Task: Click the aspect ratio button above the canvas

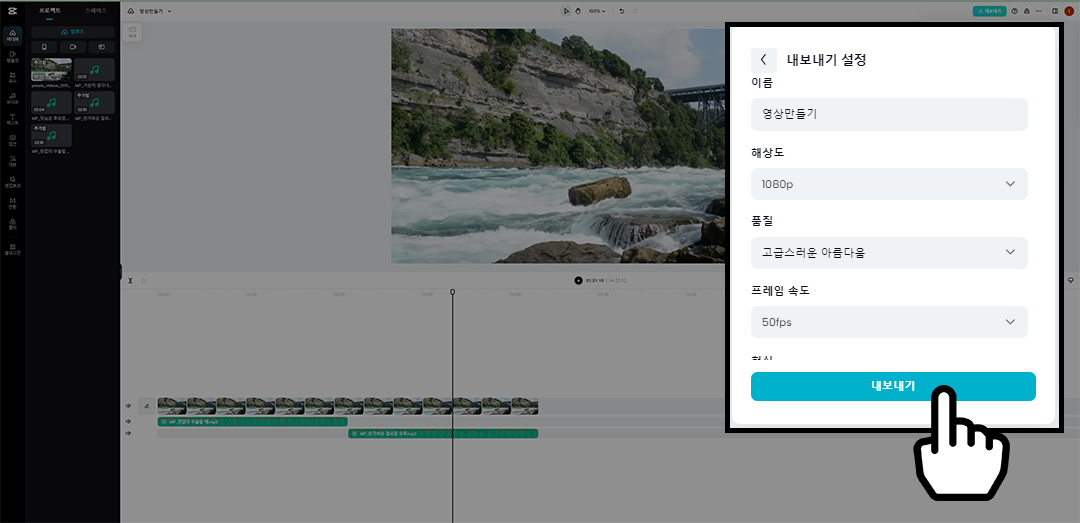Action: [x=132, y=32]
